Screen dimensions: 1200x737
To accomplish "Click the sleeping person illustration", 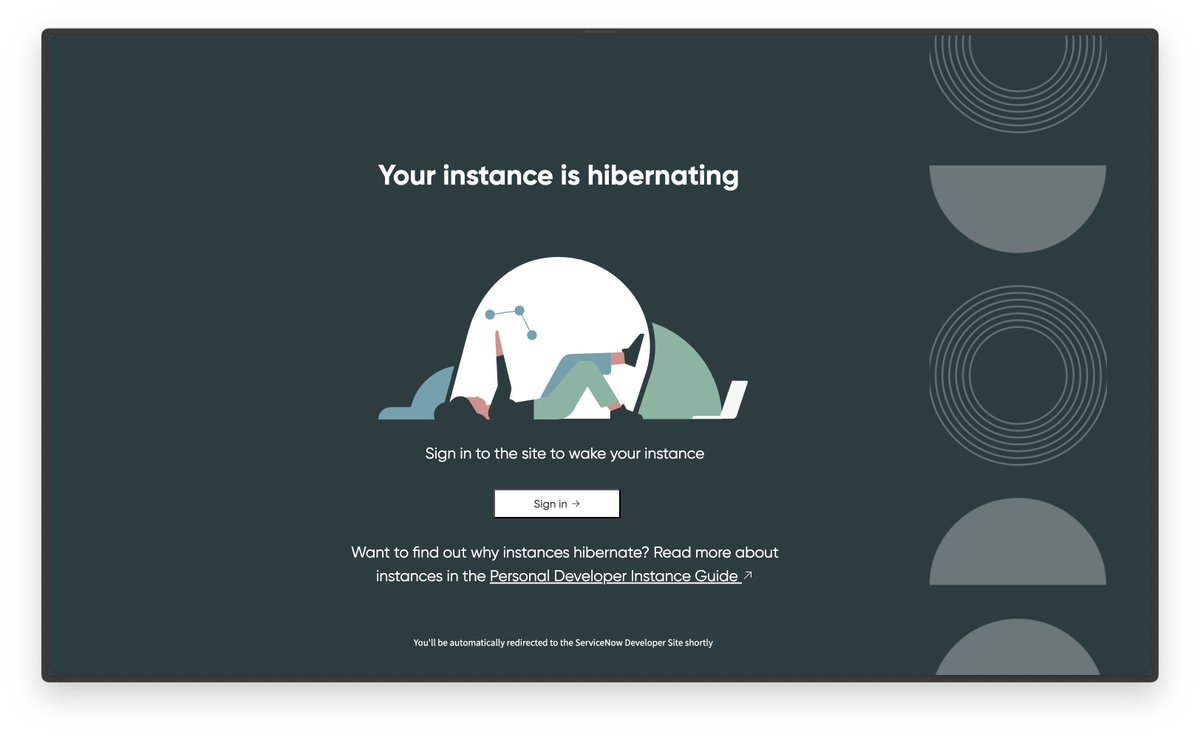I will 563,339.
